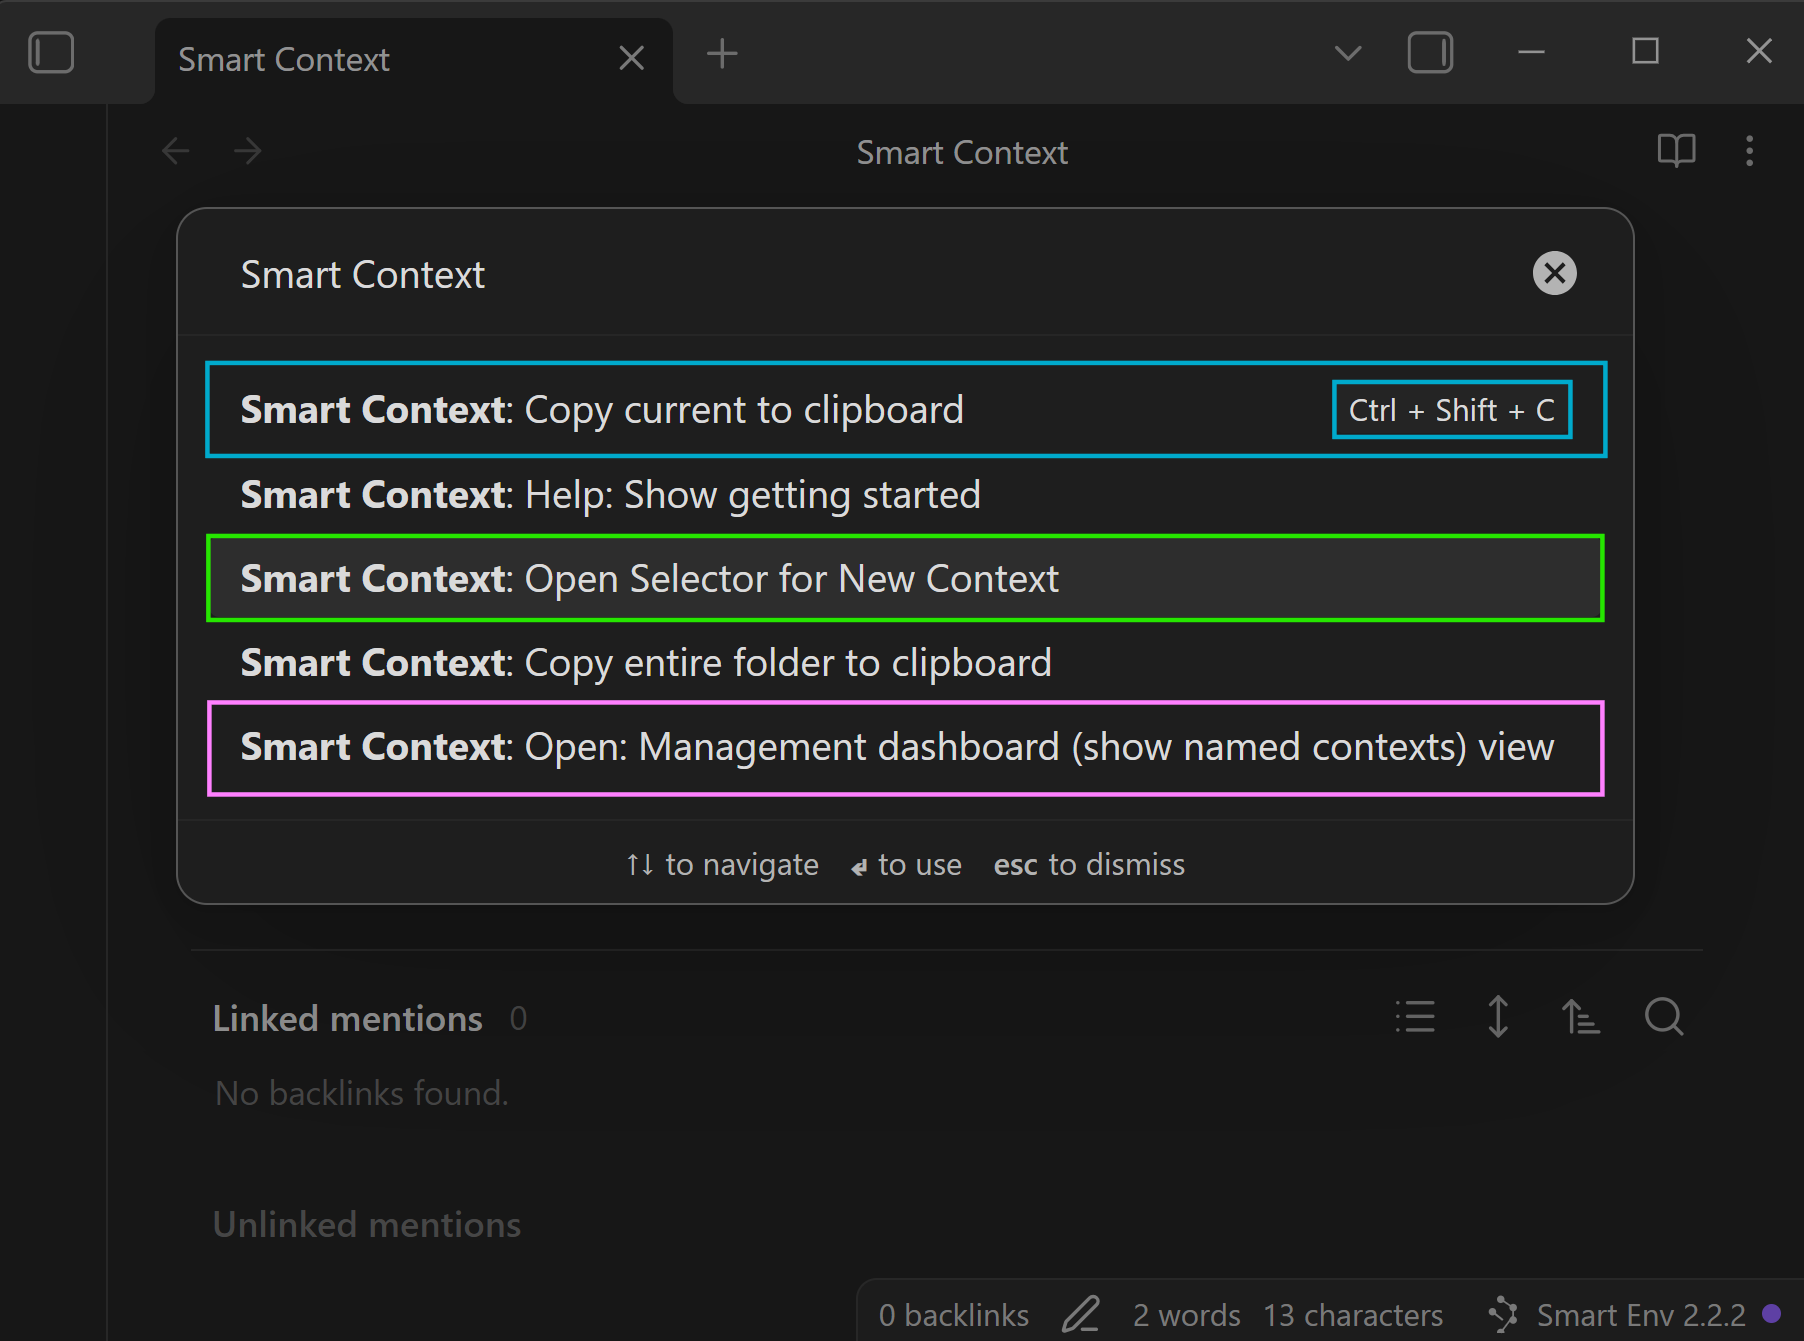1804x1341 pixels.
Task: Toggle show more context arrows icon
Action: tap(1498, 1017)
